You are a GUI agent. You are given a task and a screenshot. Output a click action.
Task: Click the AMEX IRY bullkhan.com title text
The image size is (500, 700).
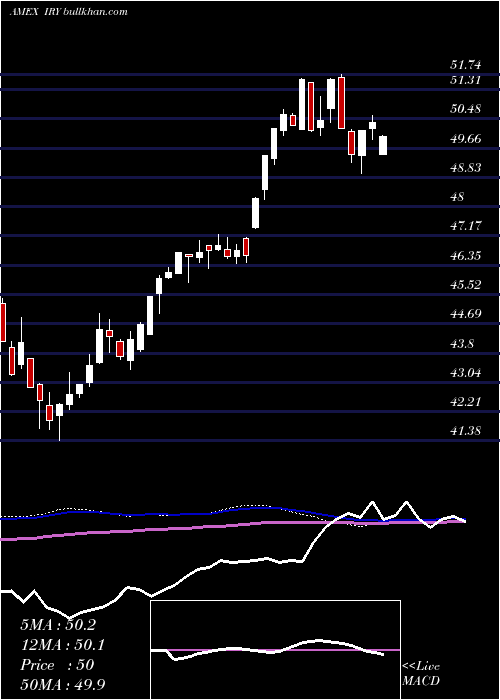[68, 11]
